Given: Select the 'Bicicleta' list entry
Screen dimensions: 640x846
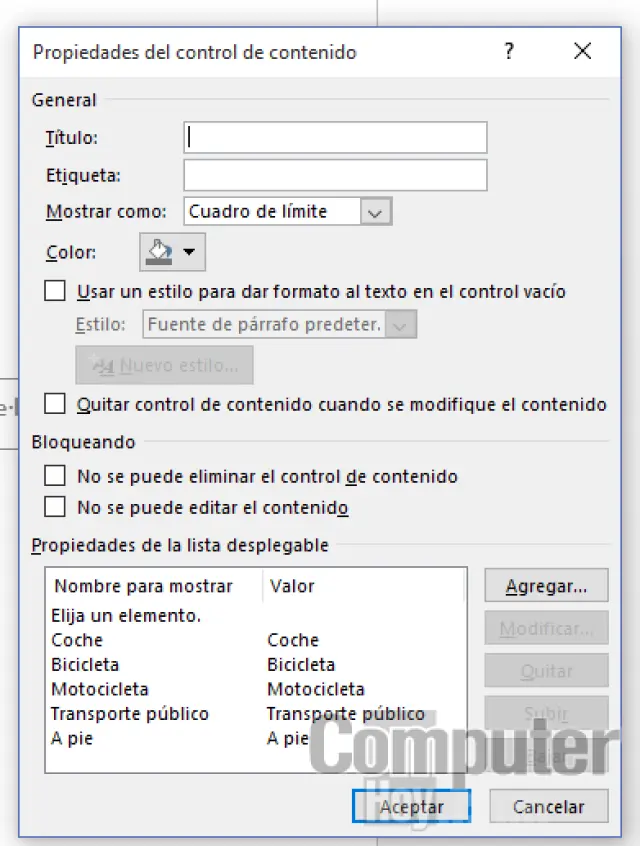Looking at the screenshot, I should click(85, 664).
